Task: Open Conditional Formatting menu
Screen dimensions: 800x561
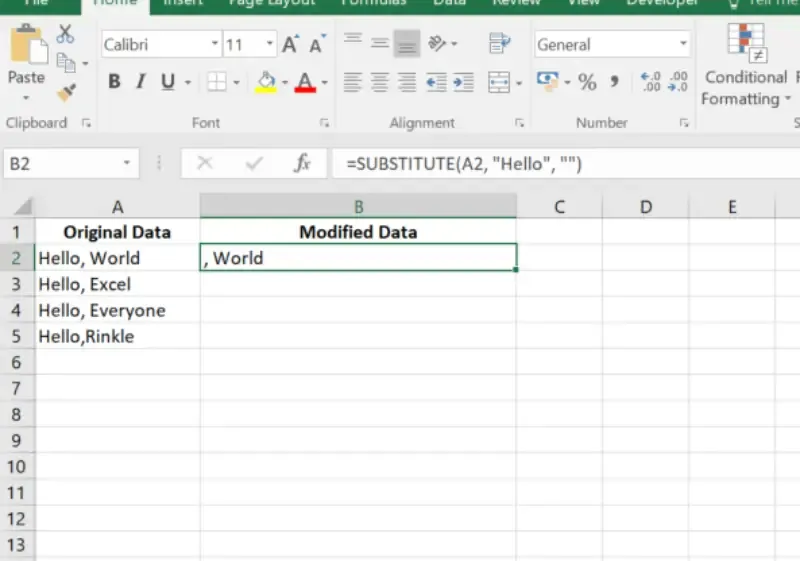Action: [746, 65]
